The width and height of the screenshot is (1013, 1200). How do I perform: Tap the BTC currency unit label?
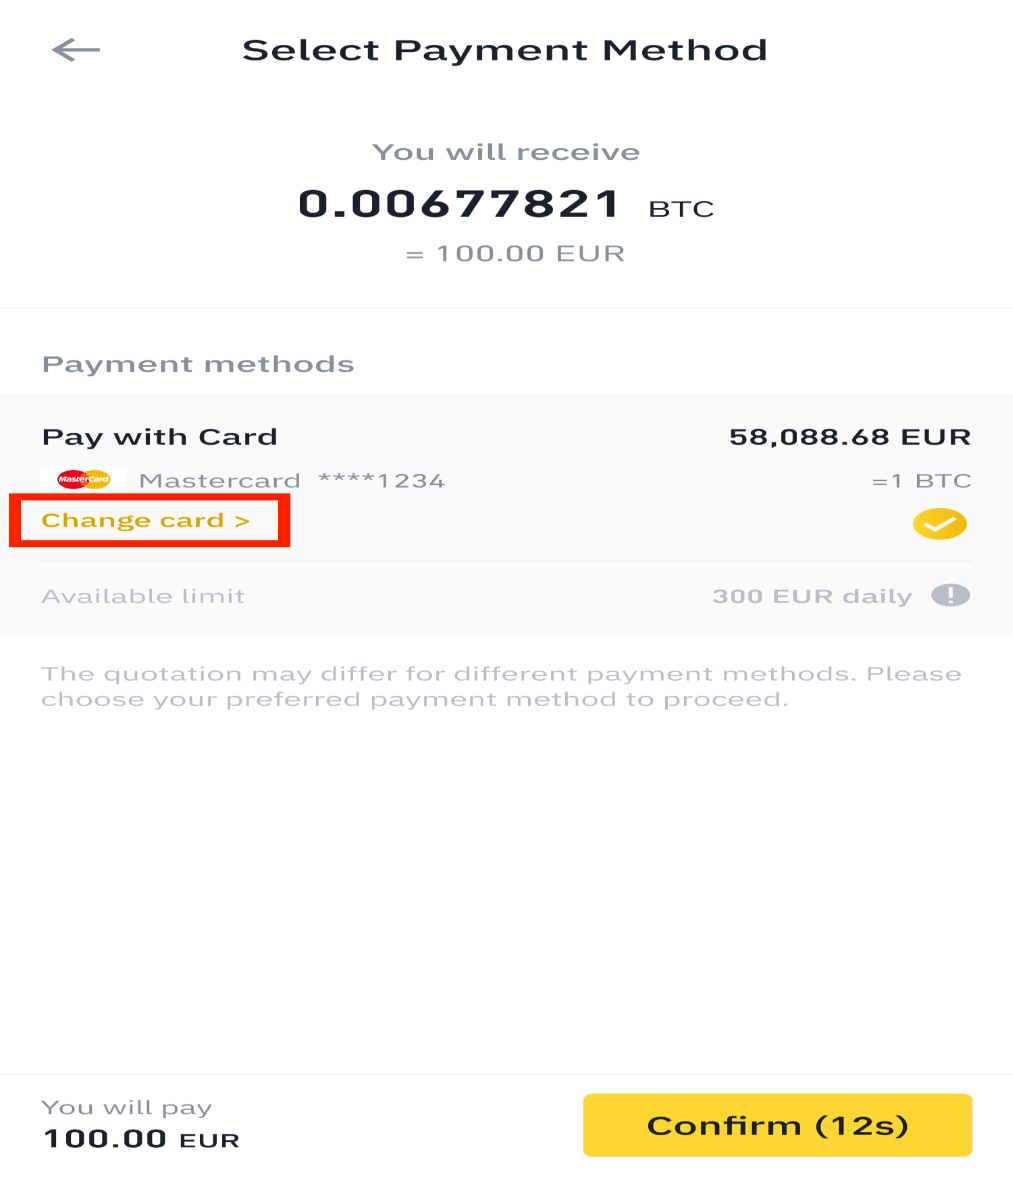tap(681, 209)
